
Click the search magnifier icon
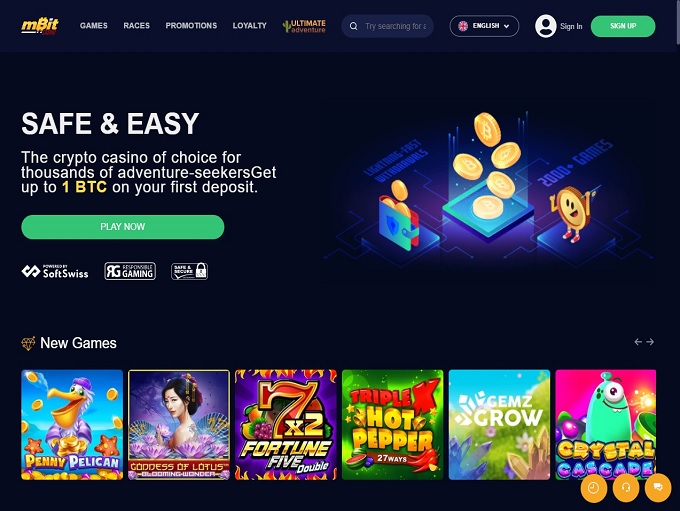(353, 26)
